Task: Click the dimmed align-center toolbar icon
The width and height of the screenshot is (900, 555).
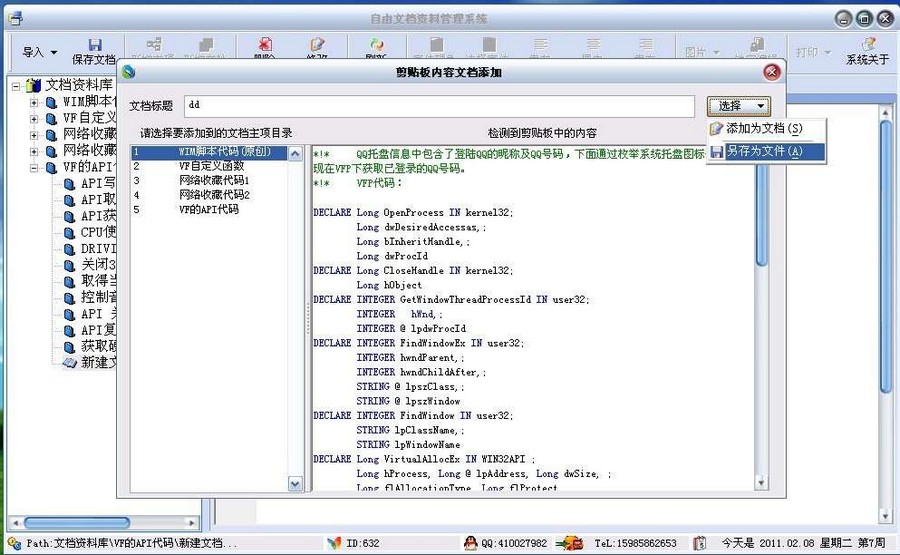Action: [593, 44]
